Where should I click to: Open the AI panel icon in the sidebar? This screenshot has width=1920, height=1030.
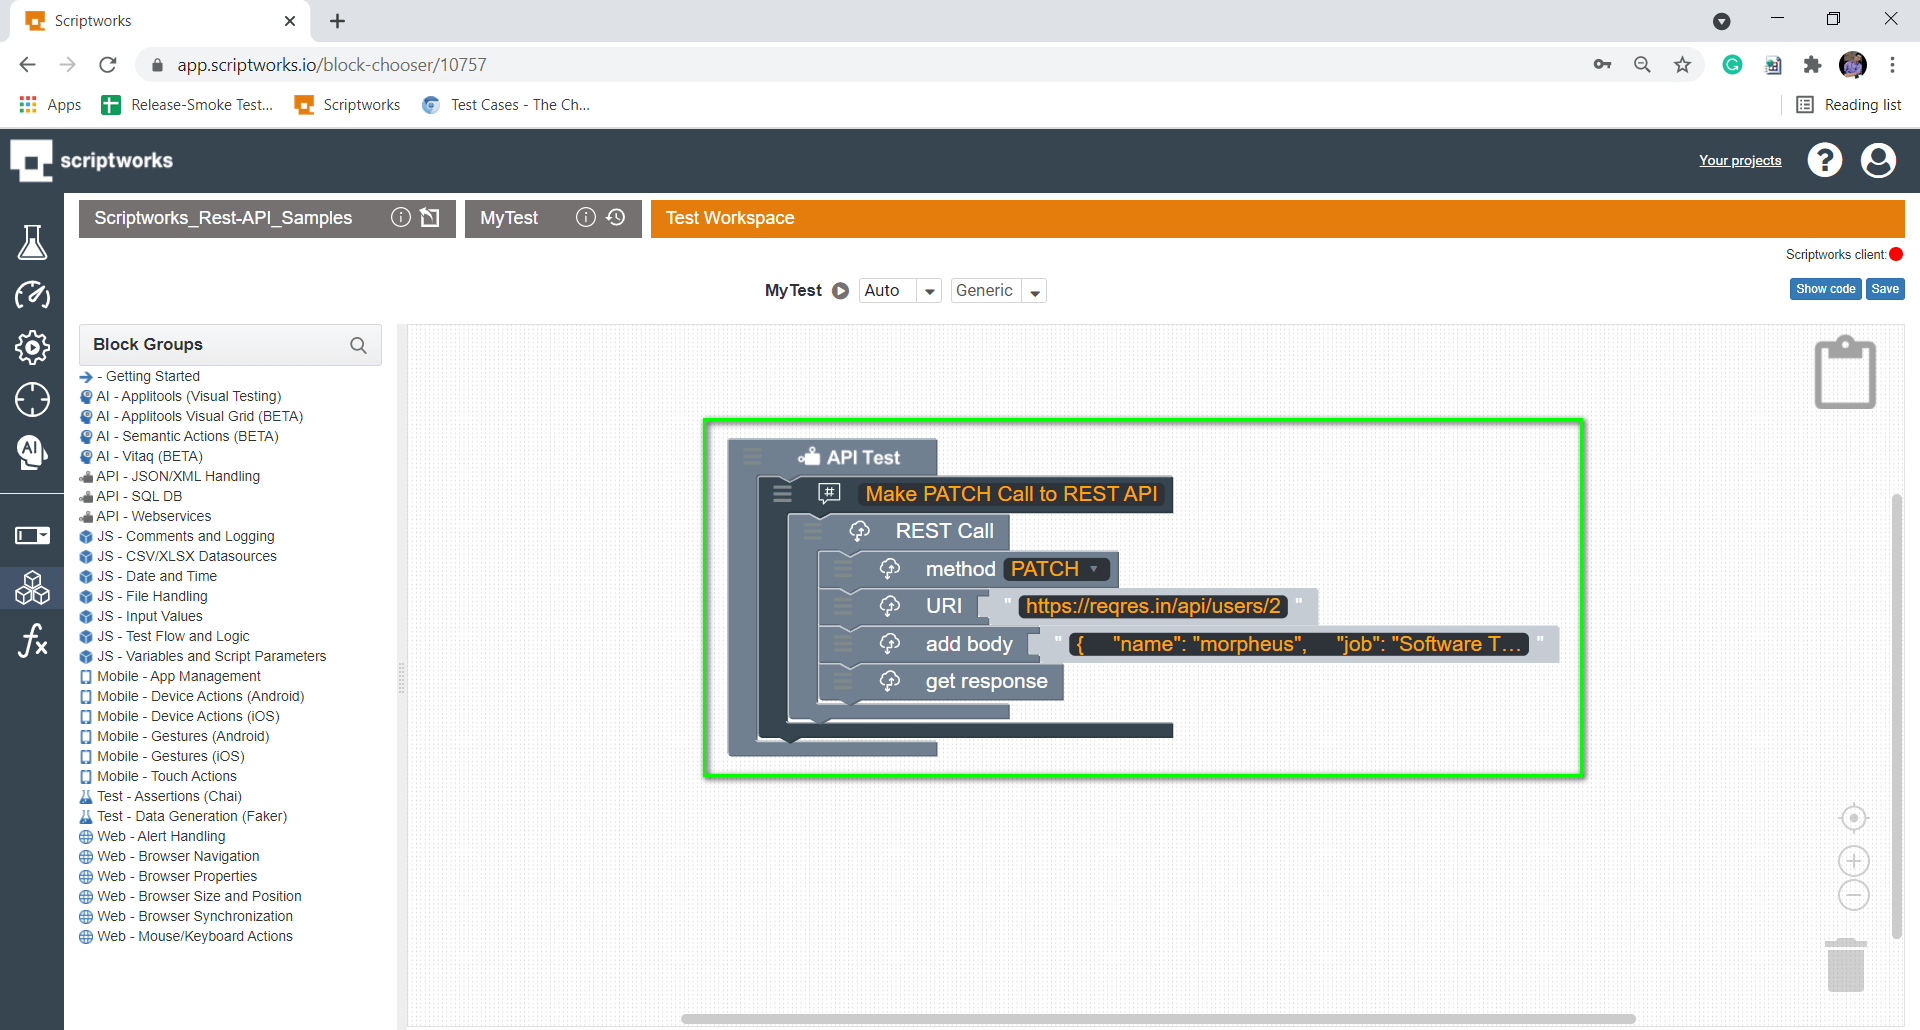click(33, 453)
